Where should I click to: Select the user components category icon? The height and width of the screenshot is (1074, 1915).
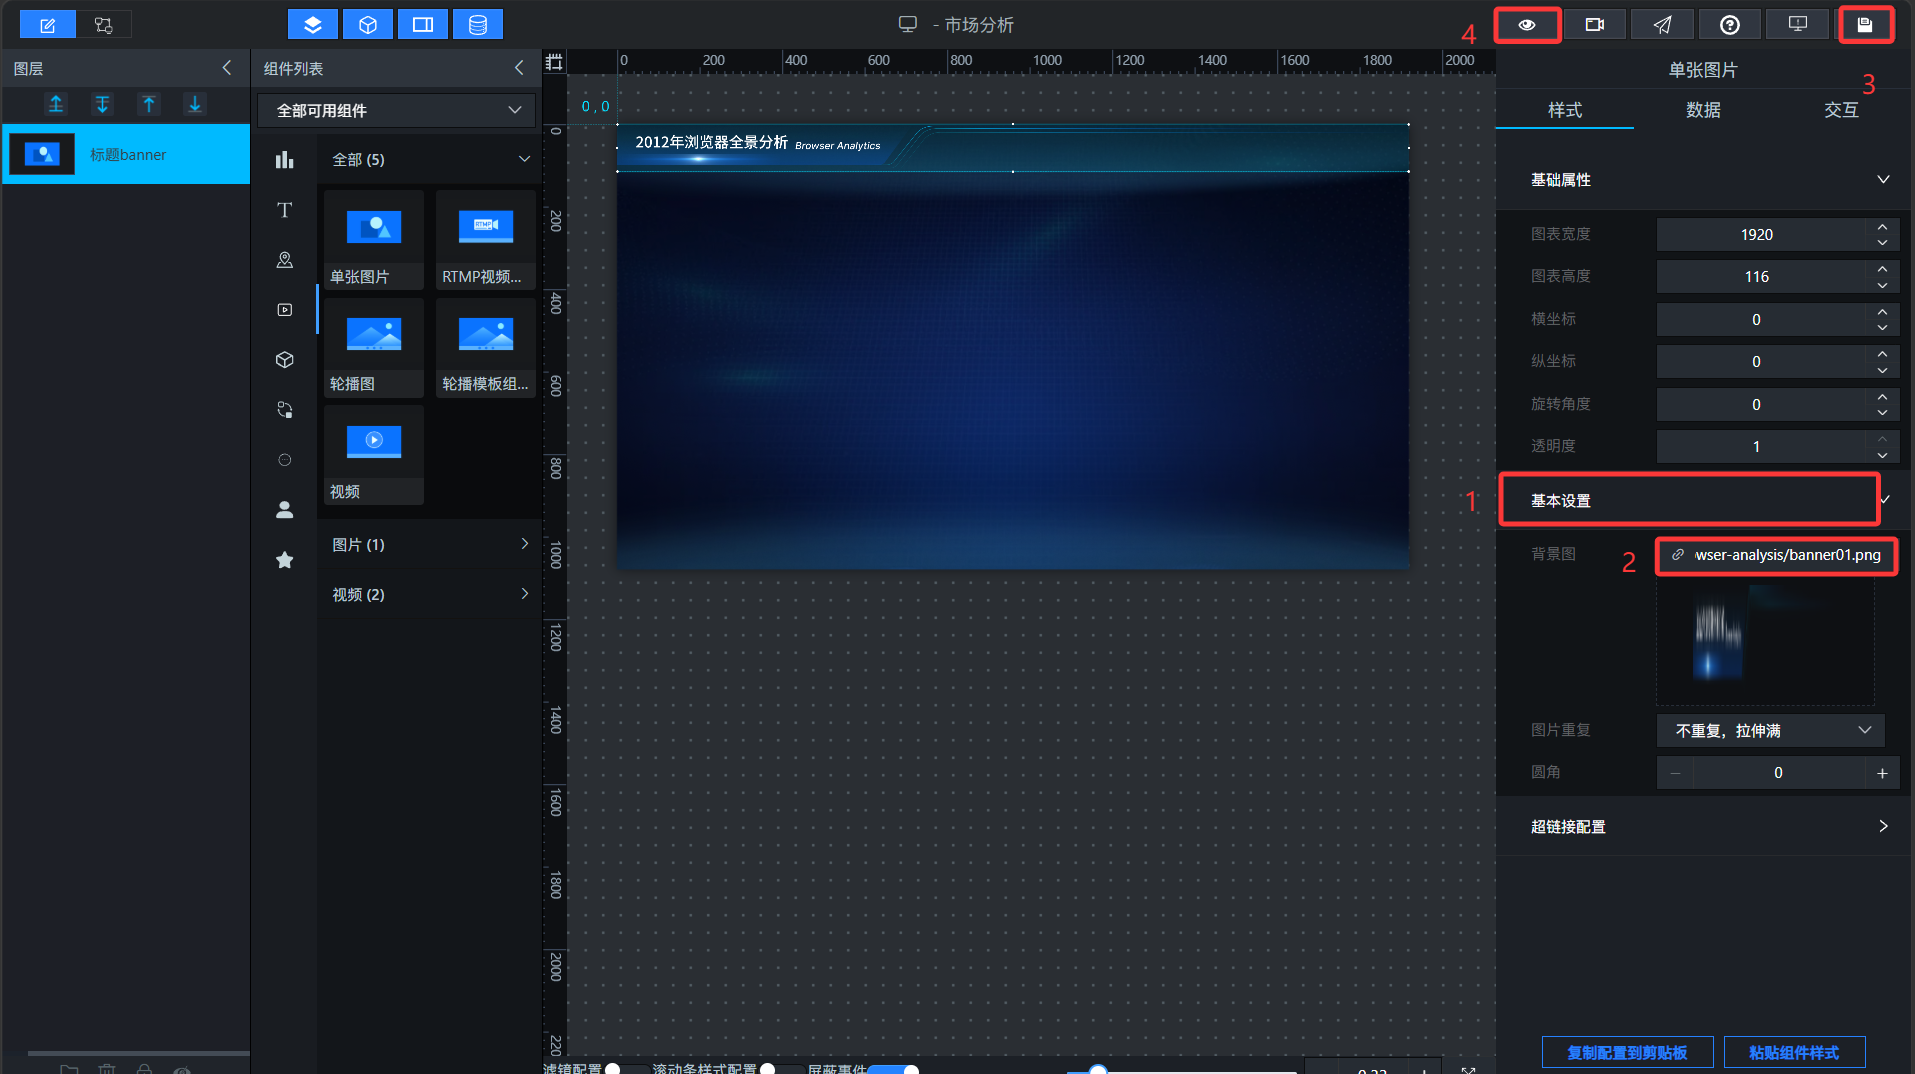click(285, 510)
